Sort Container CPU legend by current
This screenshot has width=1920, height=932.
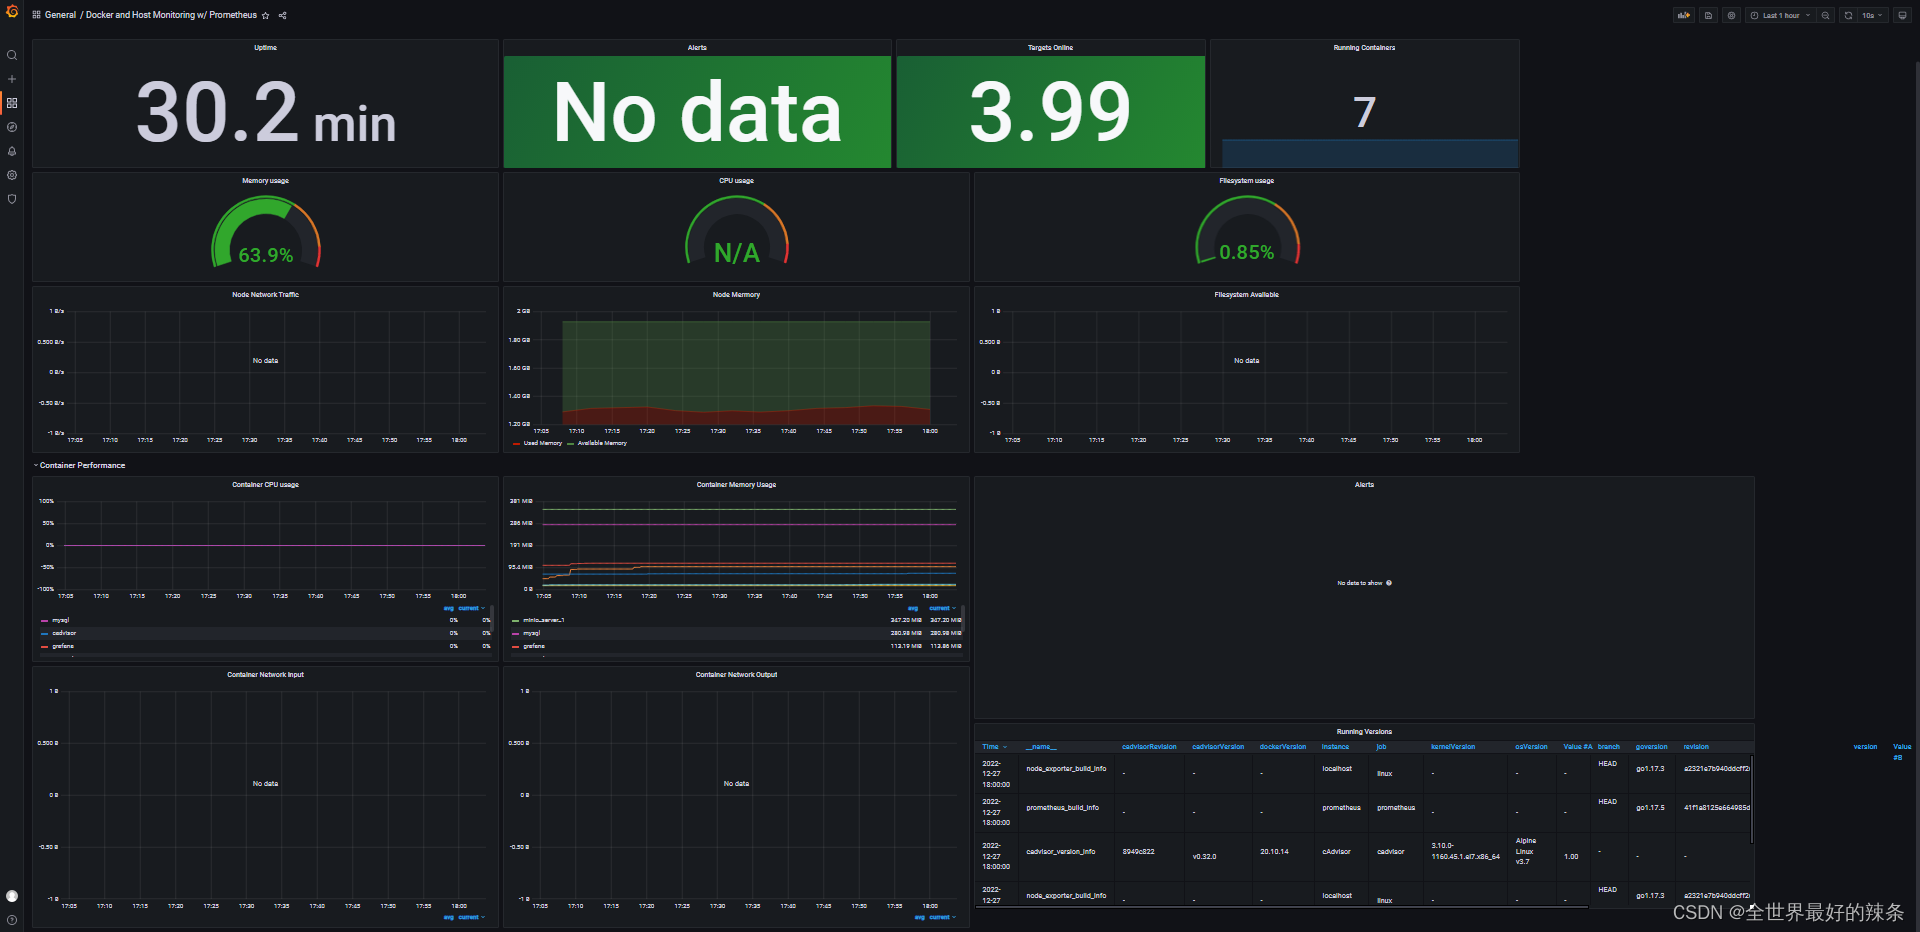(471, 608)
